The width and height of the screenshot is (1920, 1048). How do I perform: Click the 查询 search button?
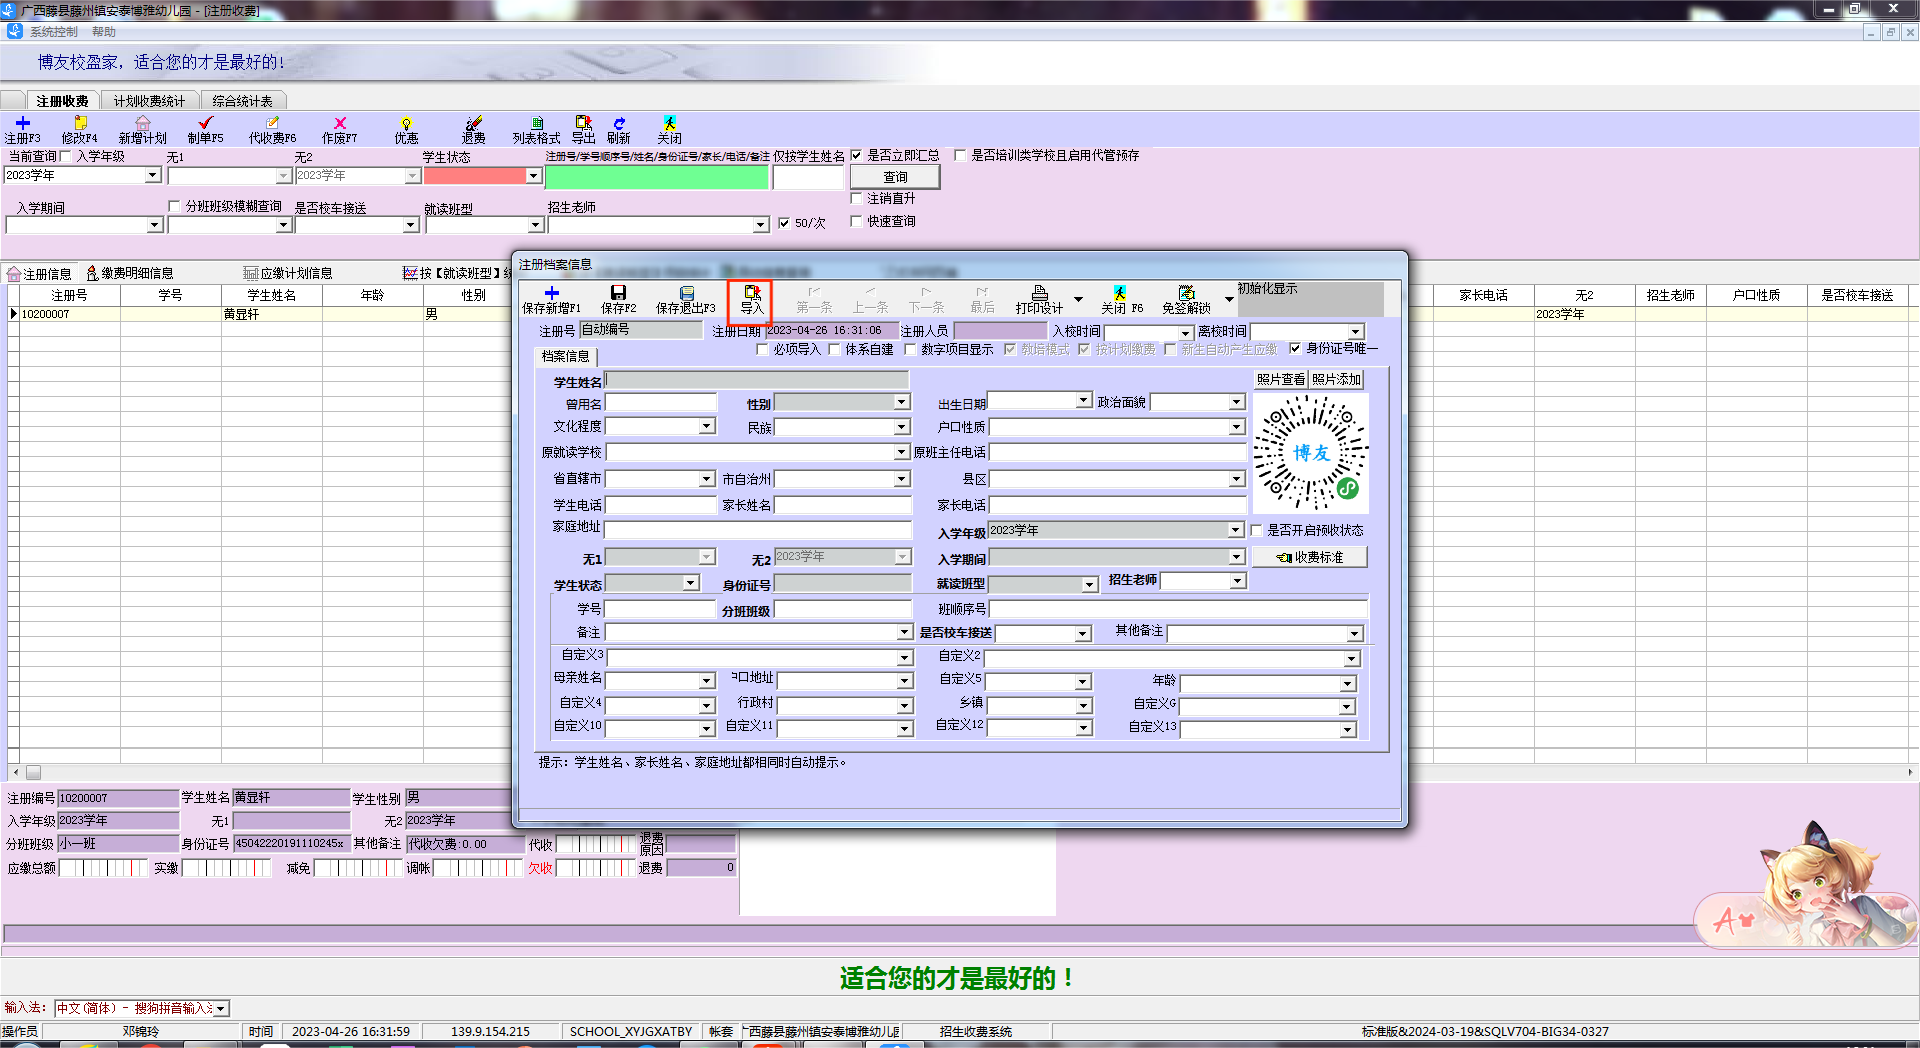click(895, 177)
